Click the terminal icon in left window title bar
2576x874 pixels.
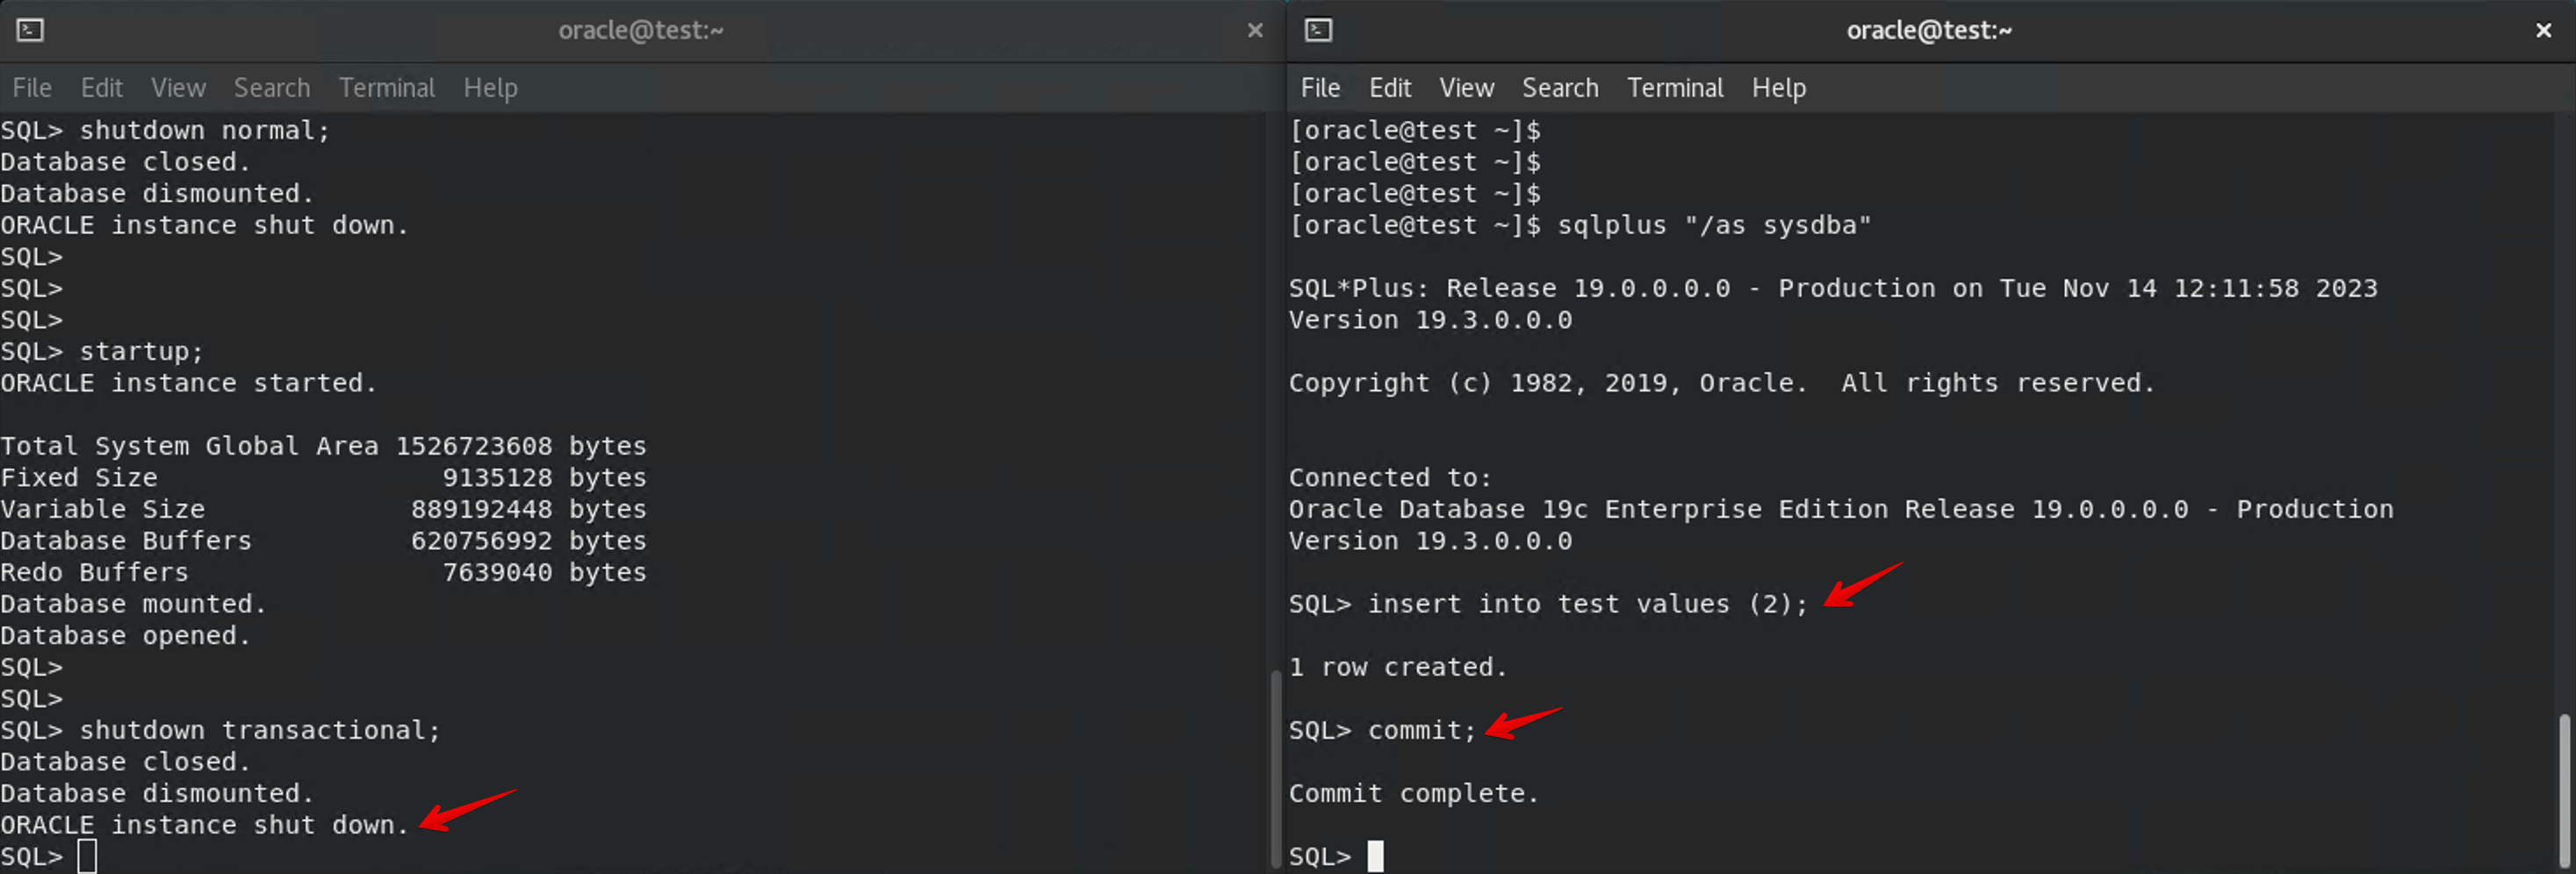pyautogui.click(x=30, y=30)
